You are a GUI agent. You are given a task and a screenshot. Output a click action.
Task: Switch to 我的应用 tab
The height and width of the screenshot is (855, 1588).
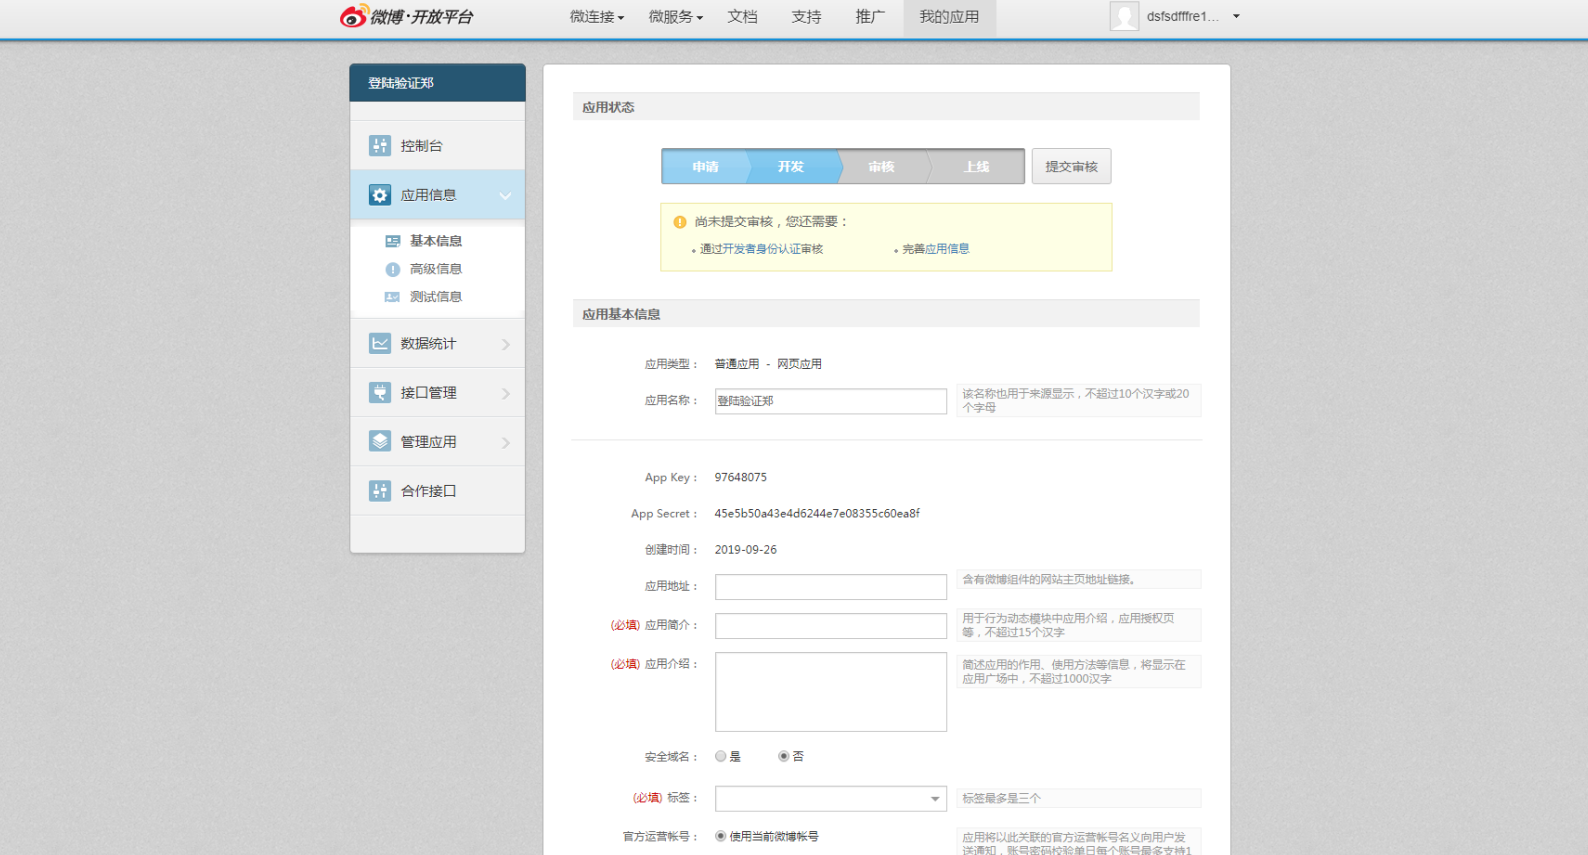click(x=949, y=17)
